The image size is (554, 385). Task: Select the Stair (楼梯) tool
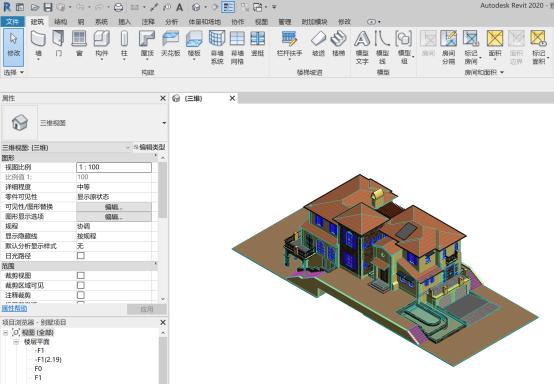click(338, 44)
